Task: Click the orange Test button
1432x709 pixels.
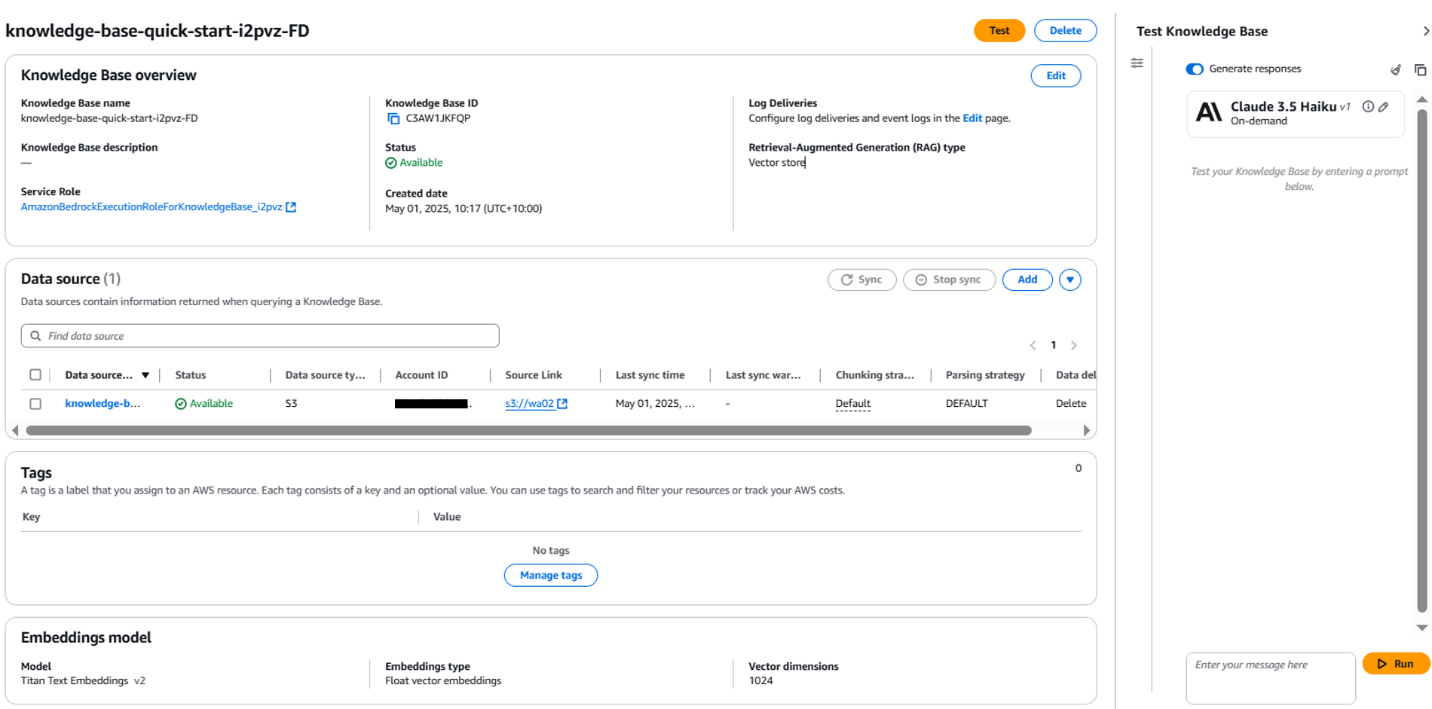Action: tap(999, 31)
